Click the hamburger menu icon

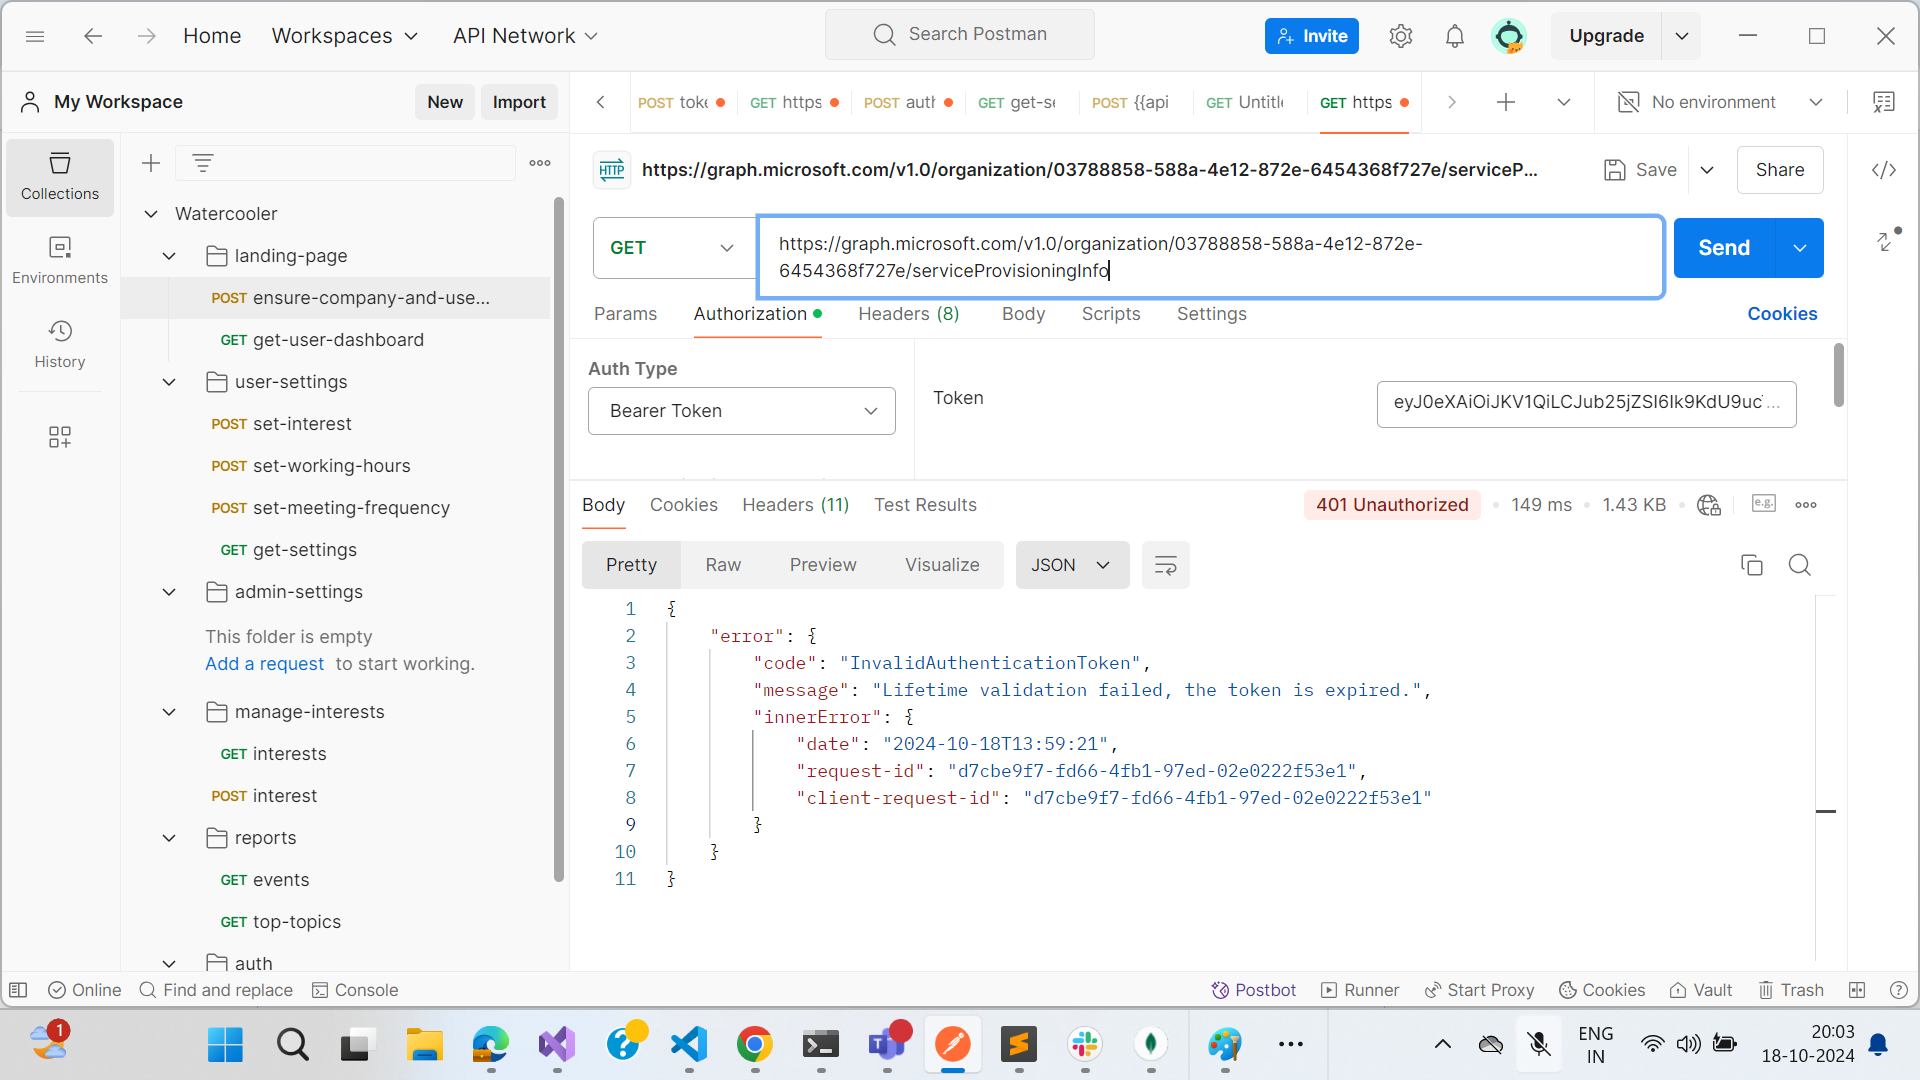(35, 36)
